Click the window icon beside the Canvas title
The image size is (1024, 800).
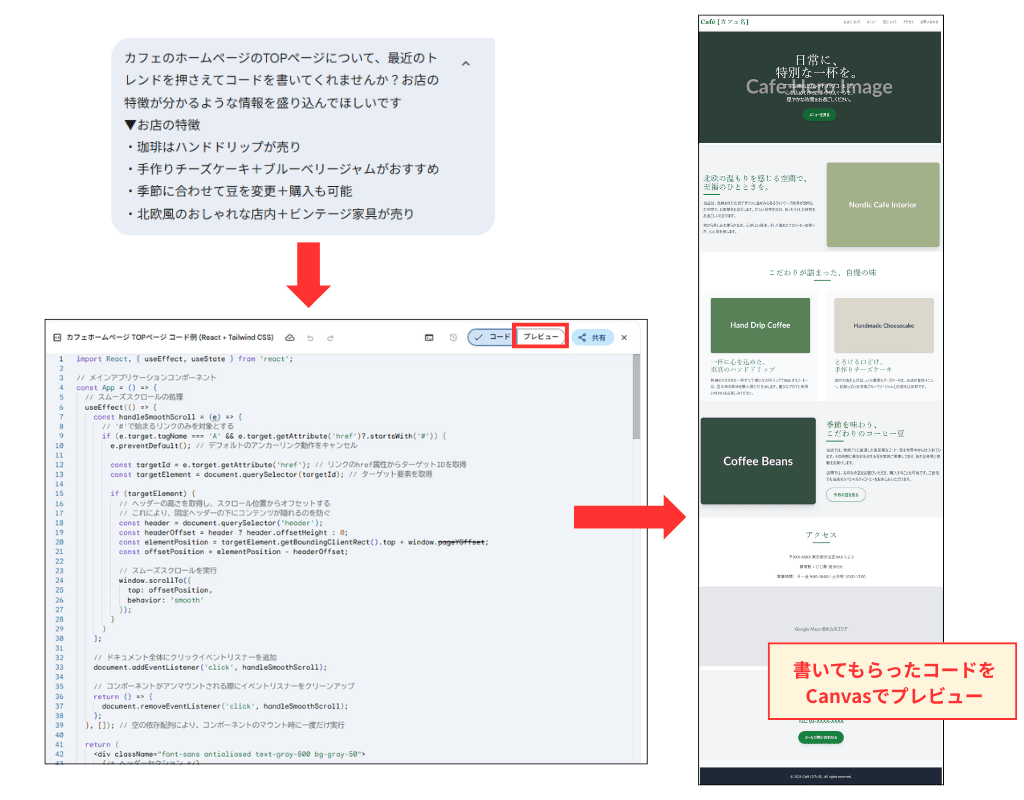[x=57, y=337]
